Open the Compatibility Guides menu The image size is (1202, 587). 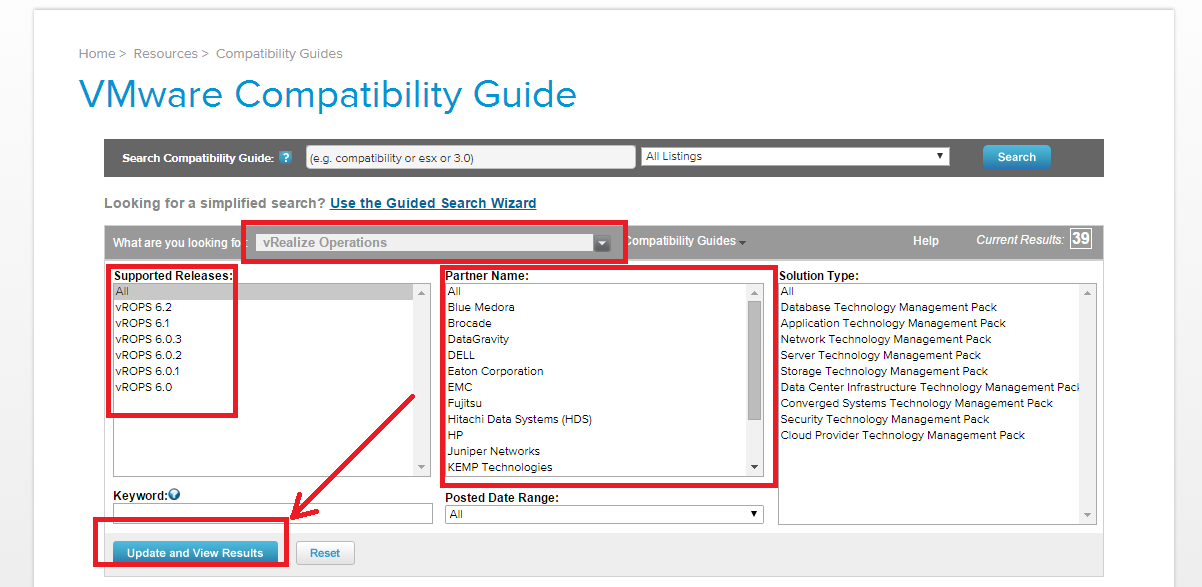point(686,241)
